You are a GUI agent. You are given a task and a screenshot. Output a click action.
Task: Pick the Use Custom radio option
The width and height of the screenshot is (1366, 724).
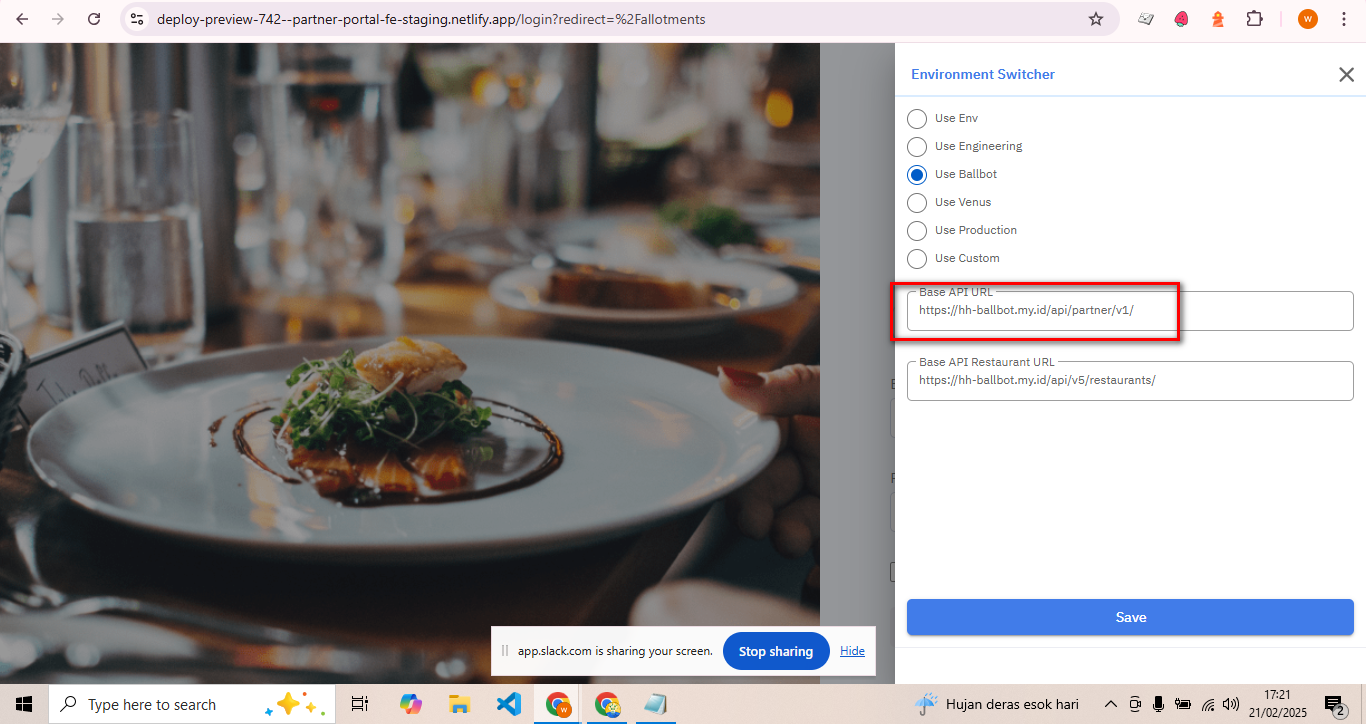click(x=917, y=259)
